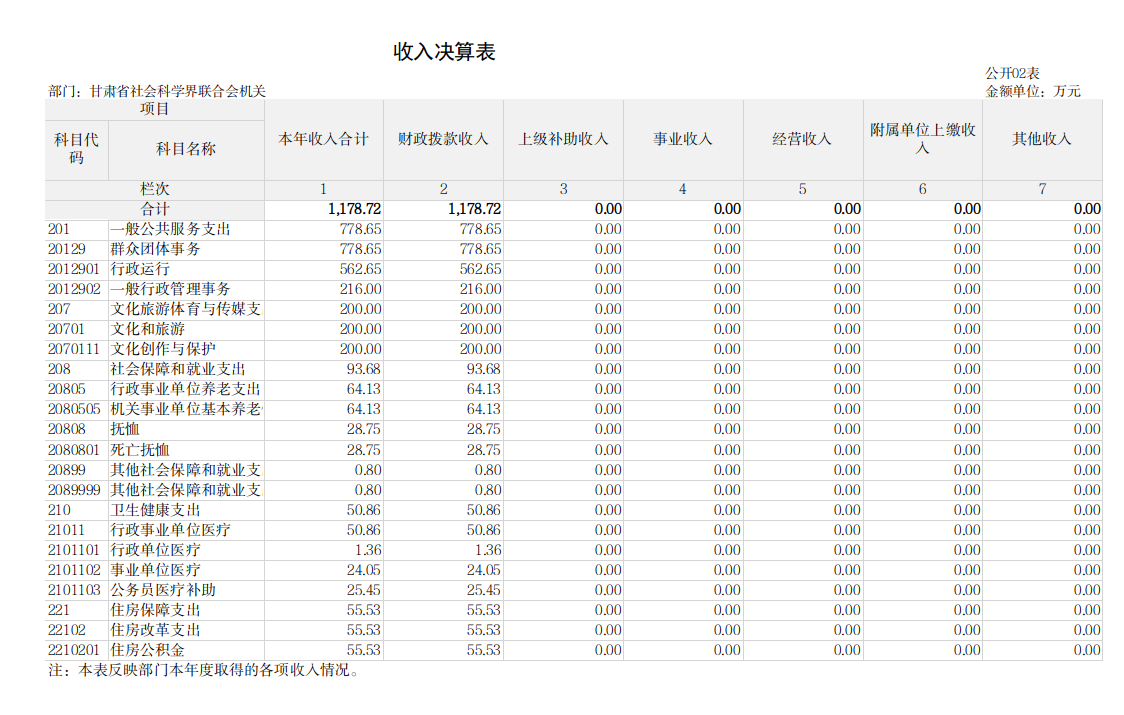Click the subject code 2012901 cell
This screenshot has height=715, width=1124.
74,269
